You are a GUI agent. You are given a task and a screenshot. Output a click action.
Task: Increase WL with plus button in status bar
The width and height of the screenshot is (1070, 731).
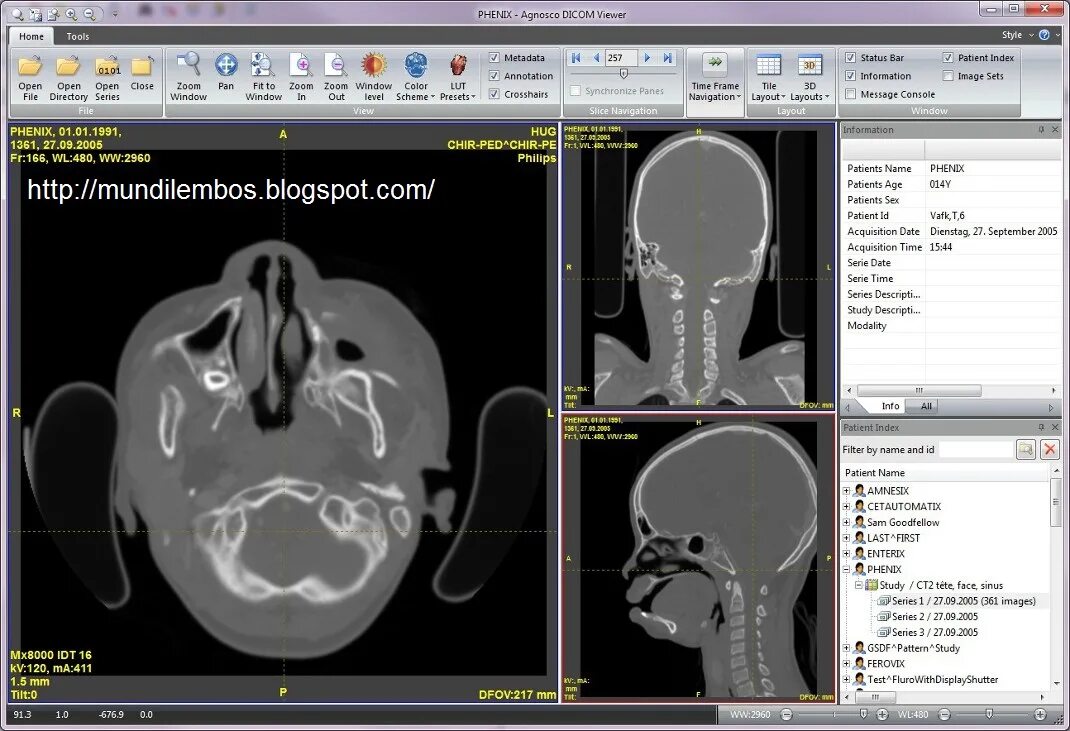(x=1041, y=715)
